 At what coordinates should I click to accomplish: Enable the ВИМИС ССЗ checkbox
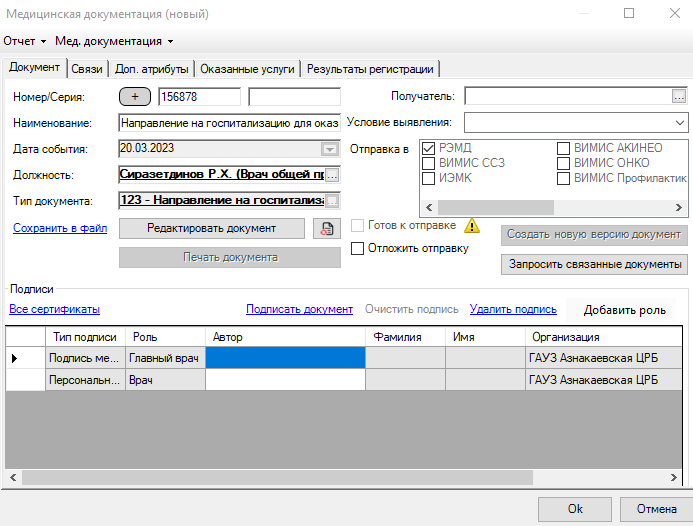point(429,163)
